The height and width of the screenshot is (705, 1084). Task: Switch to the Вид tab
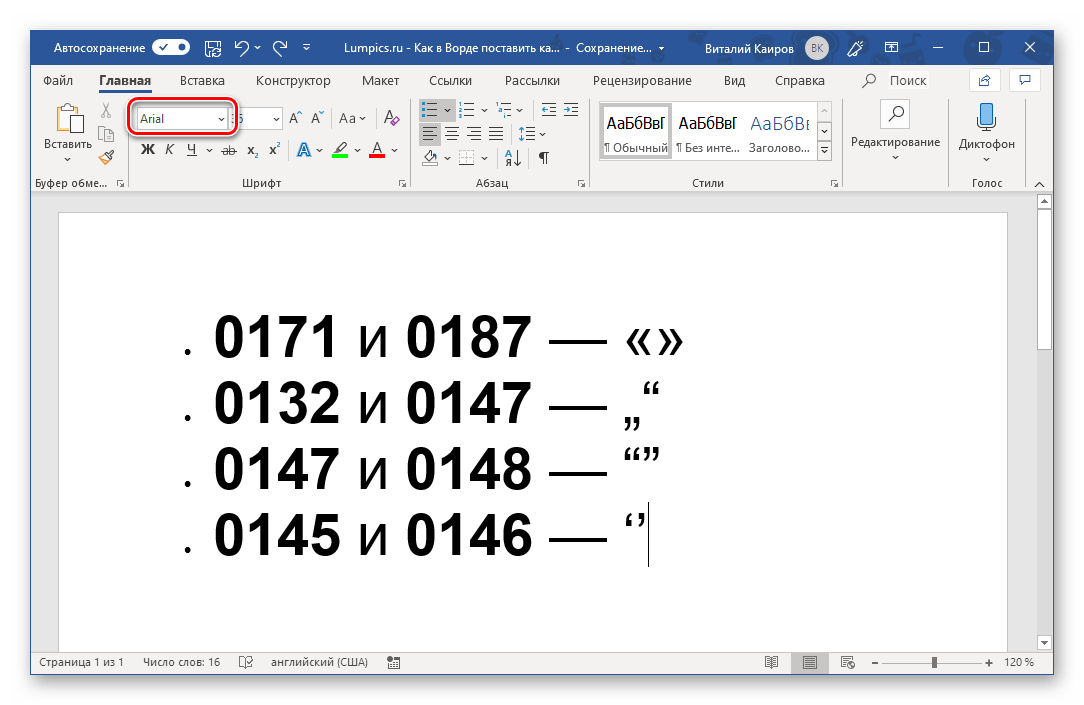(734, 80)
